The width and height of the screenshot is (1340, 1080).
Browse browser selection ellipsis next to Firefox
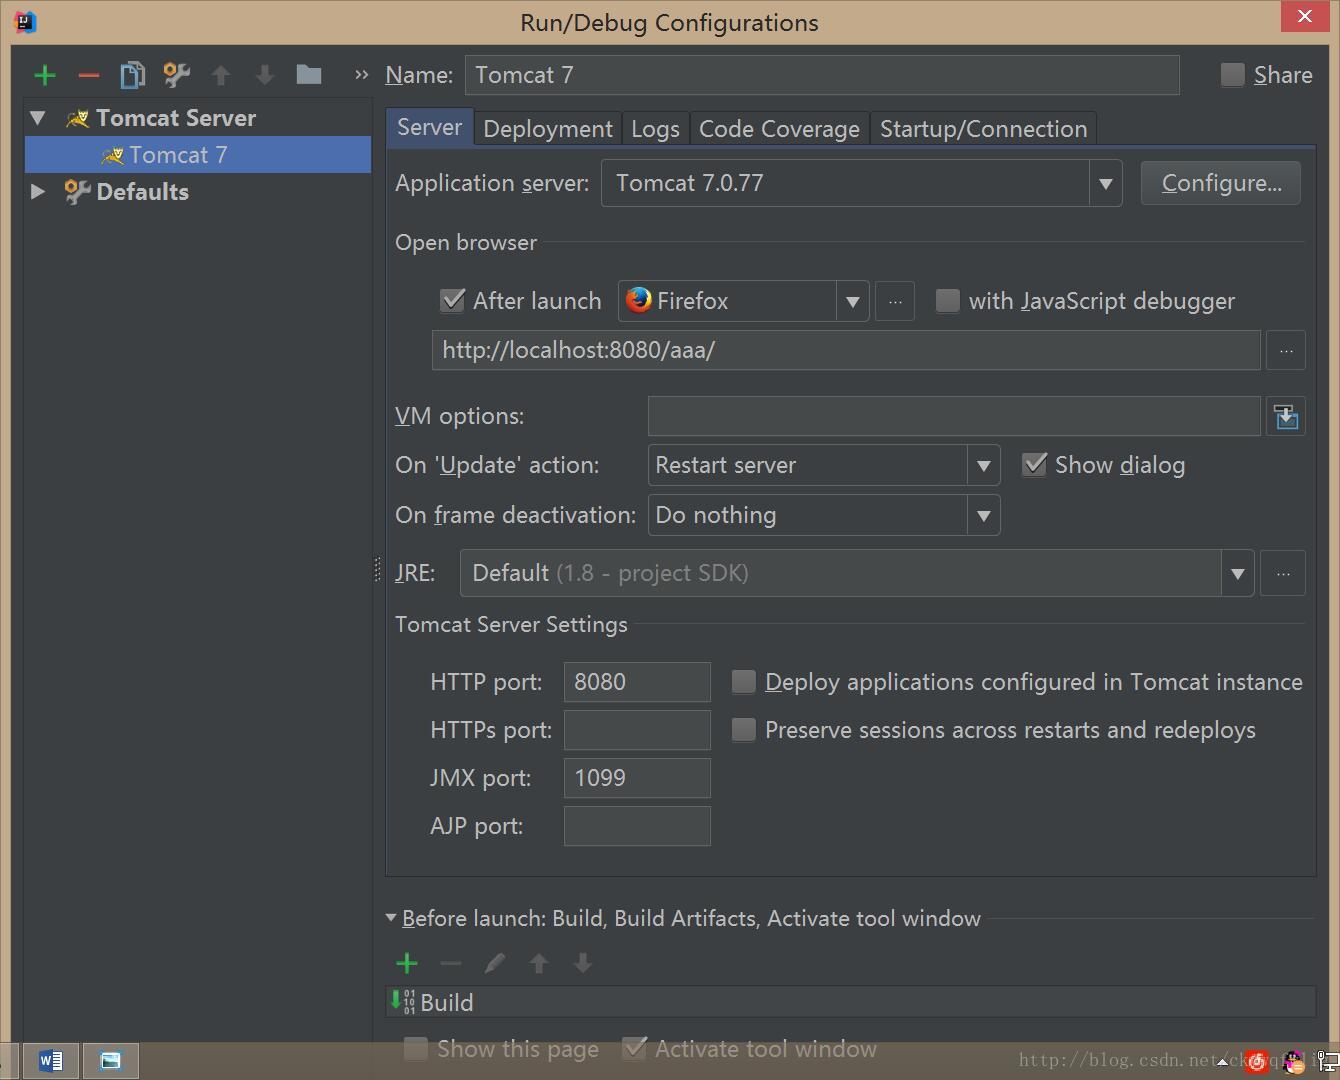(895, 301)
